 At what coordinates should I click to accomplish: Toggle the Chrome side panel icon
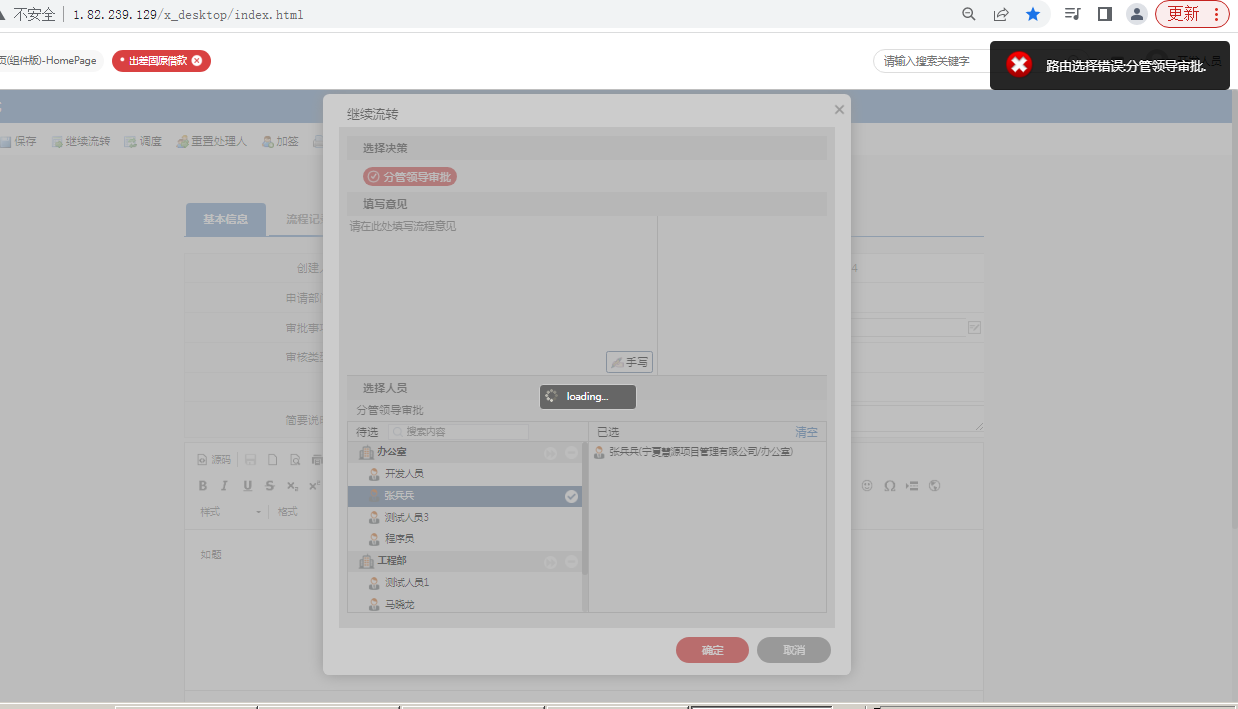click(x=1105, y=14)
